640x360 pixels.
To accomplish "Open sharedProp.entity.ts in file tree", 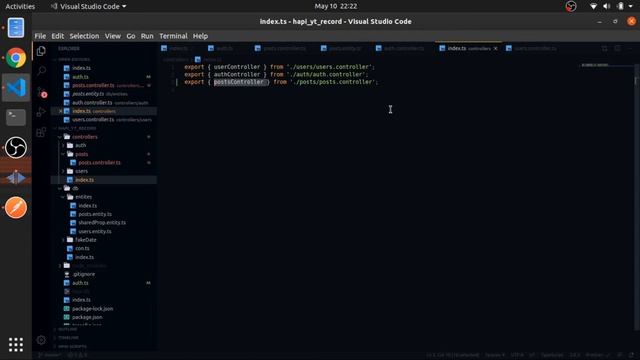I will tap(102, 223).
